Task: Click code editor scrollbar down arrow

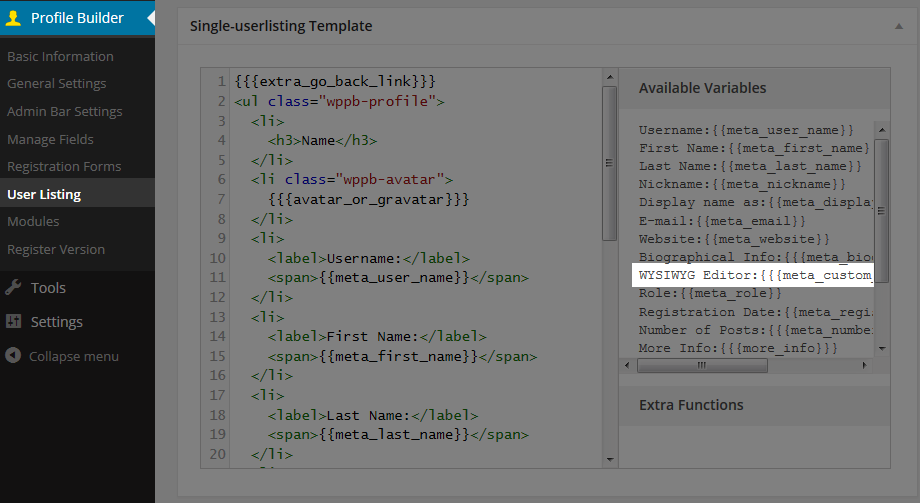Action: pos(610,460)
